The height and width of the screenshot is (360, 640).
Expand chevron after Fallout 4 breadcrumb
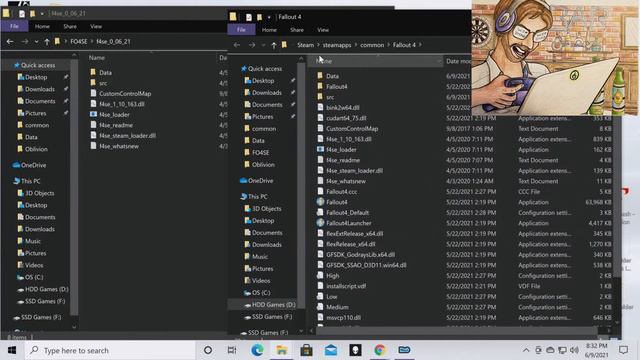(420, 45)
